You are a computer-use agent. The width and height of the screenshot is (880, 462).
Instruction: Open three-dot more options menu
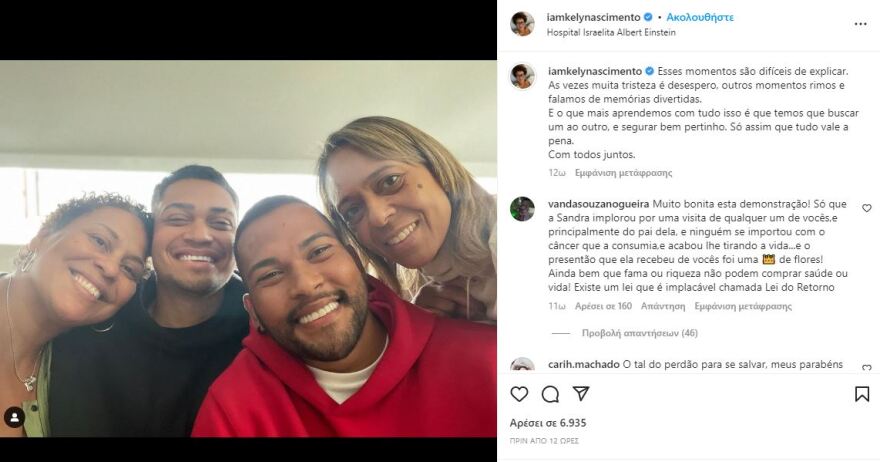[860, 24]
